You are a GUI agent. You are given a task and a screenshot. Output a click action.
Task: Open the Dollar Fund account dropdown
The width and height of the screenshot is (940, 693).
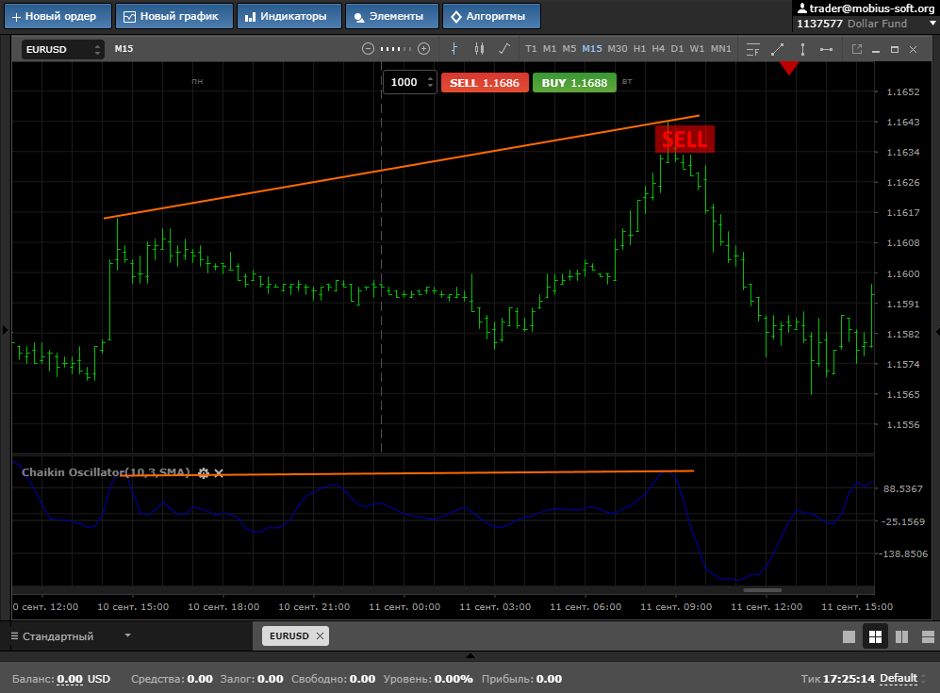click(932, 23)
